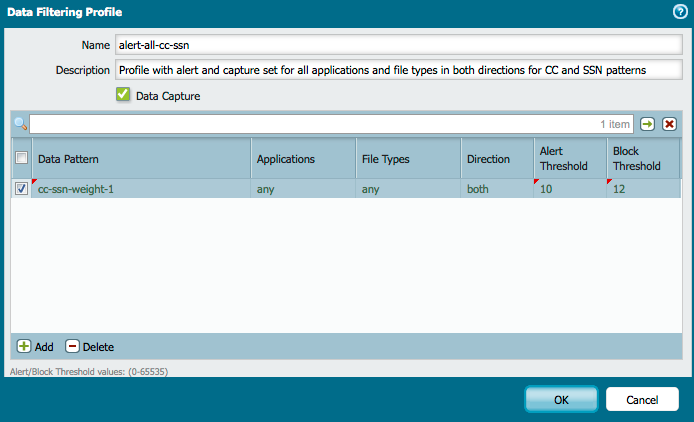The width and height of the screenshot is (694, 422).
Task: Sort by Data Pattern column header
Action: point(140,159)
